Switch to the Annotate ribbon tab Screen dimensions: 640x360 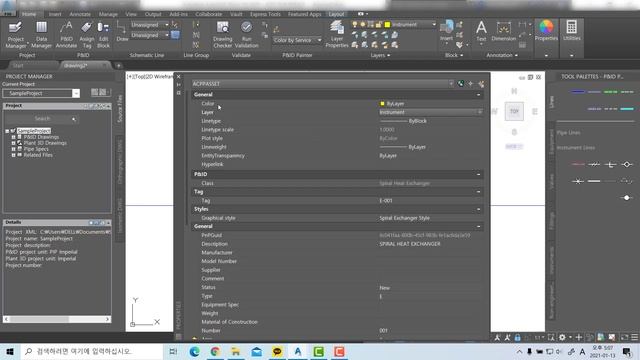(80, 14)
